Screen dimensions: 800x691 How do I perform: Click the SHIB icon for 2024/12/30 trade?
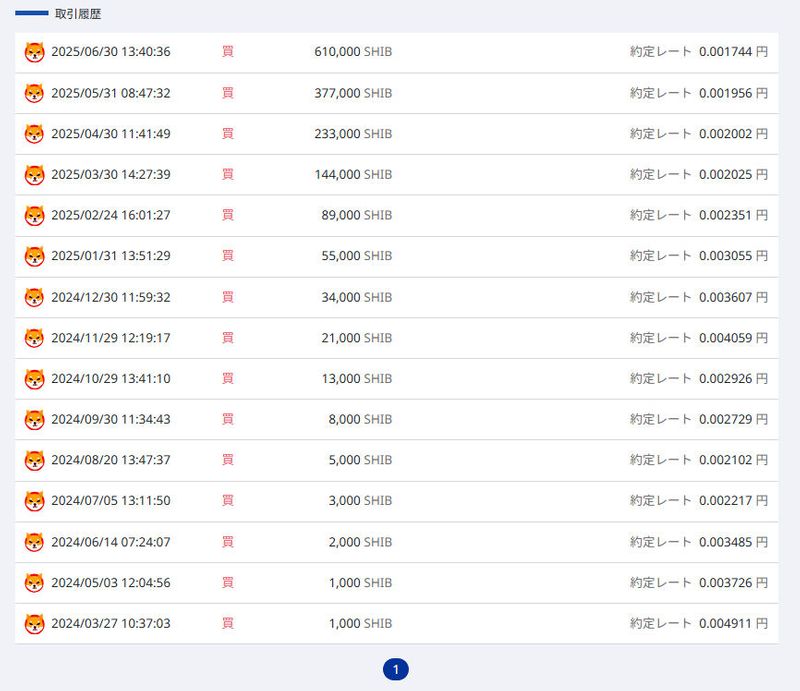35,297
